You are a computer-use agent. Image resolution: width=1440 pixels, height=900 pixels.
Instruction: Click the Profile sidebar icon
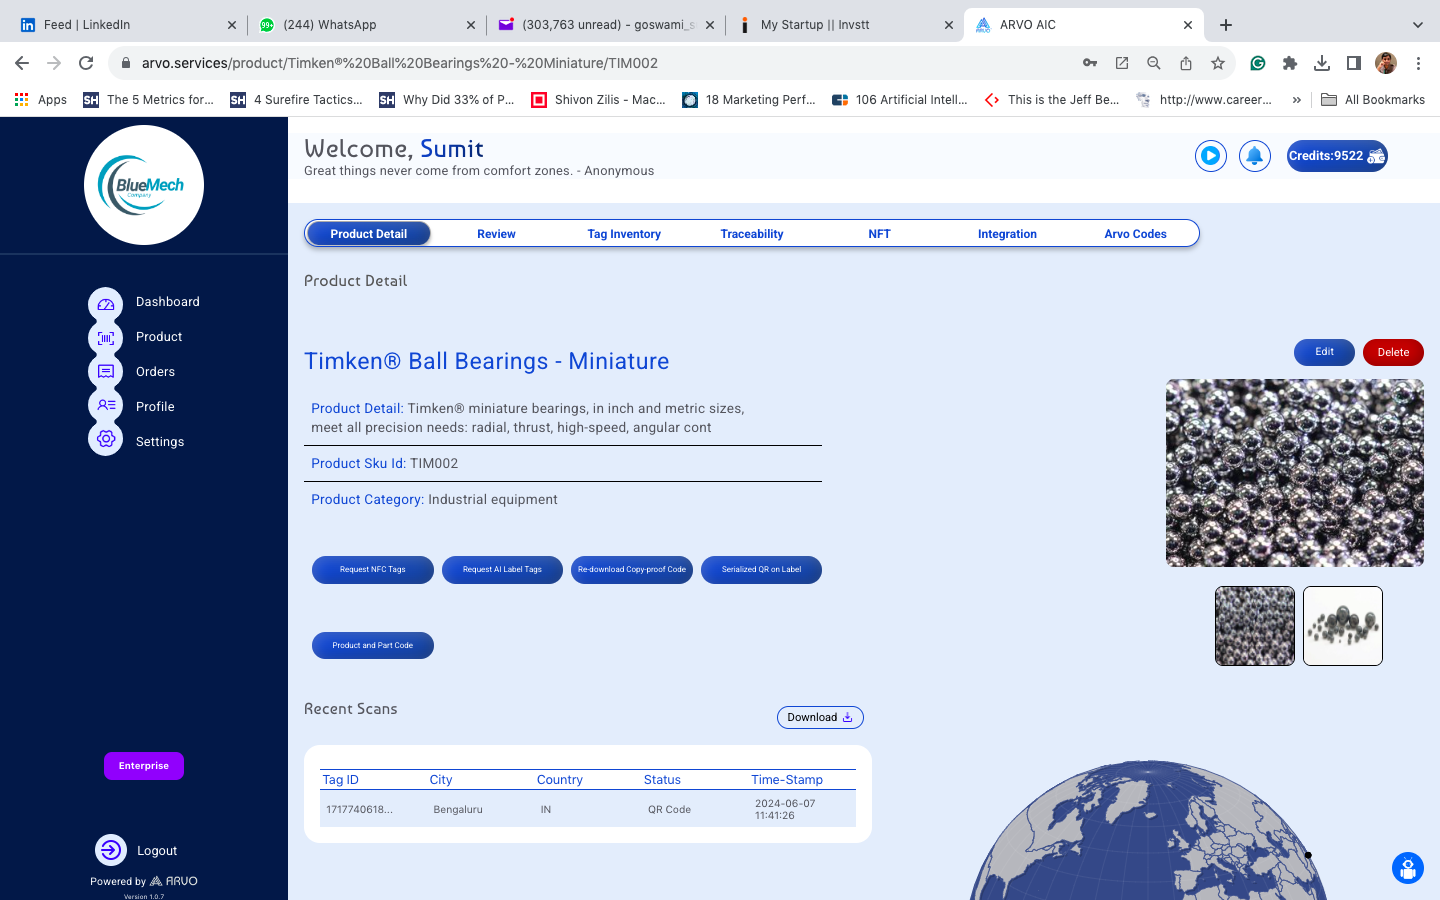pyautogui.click(x=106, y=405)
